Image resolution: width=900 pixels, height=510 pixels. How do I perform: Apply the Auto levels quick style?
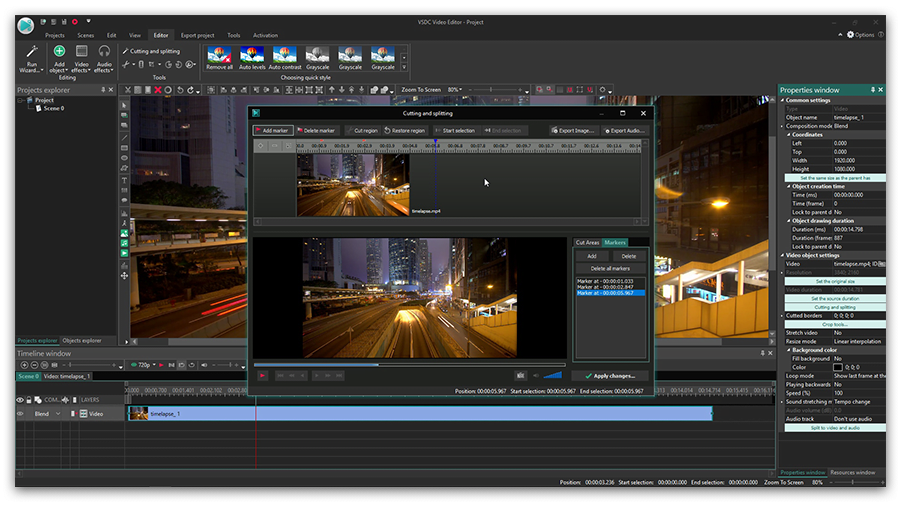point(252,59)
